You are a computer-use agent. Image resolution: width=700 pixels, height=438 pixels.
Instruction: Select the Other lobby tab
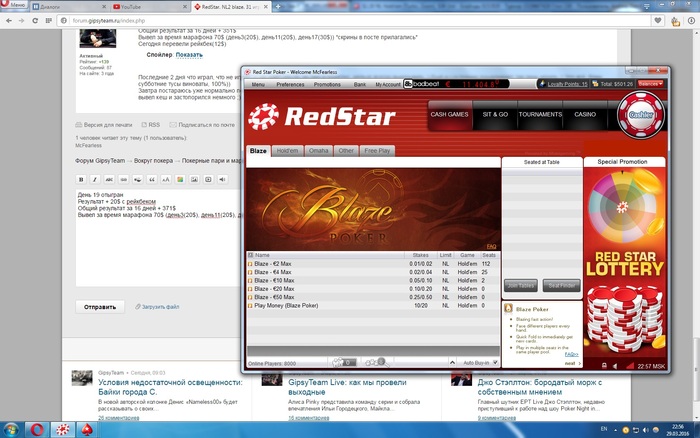tap(346, 151)
